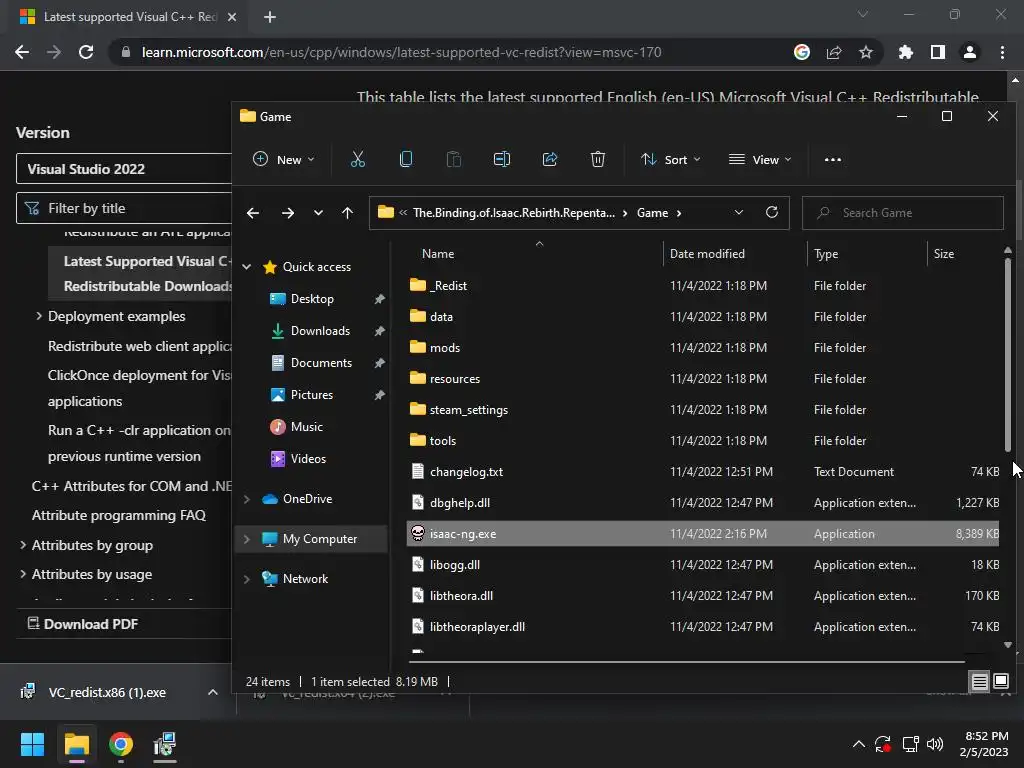Open Chrome side panel icon
The image size is (1024, 768).
coord(938,52)
